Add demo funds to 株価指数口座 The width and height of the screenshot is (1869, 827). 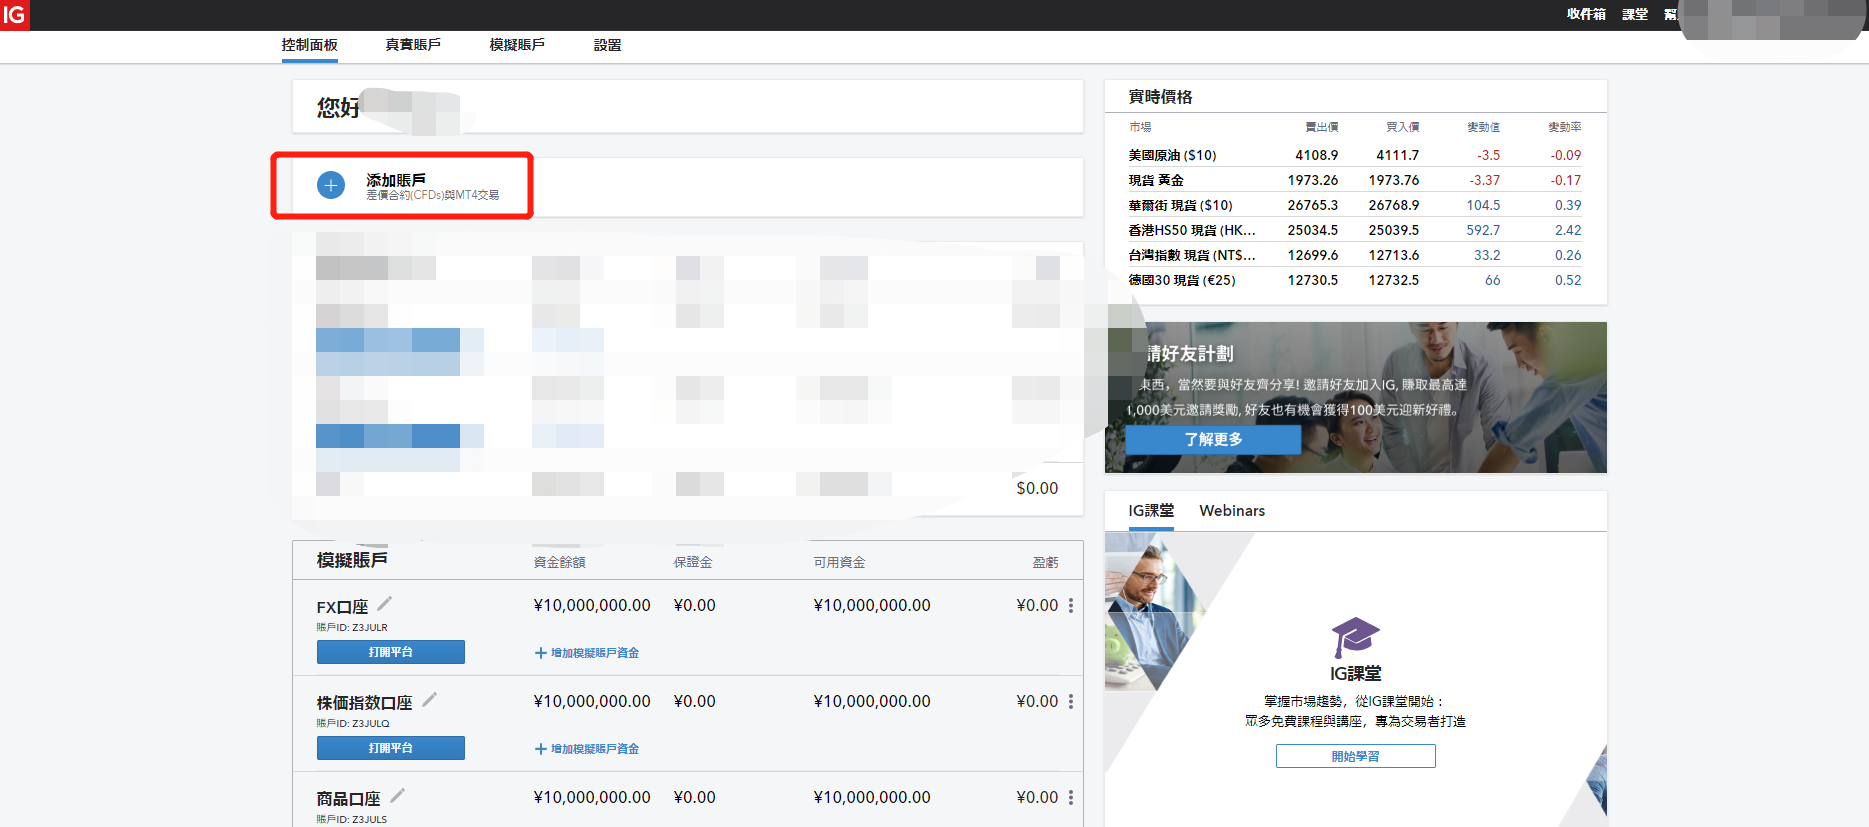pyautogui.click(x=587, y=749)
